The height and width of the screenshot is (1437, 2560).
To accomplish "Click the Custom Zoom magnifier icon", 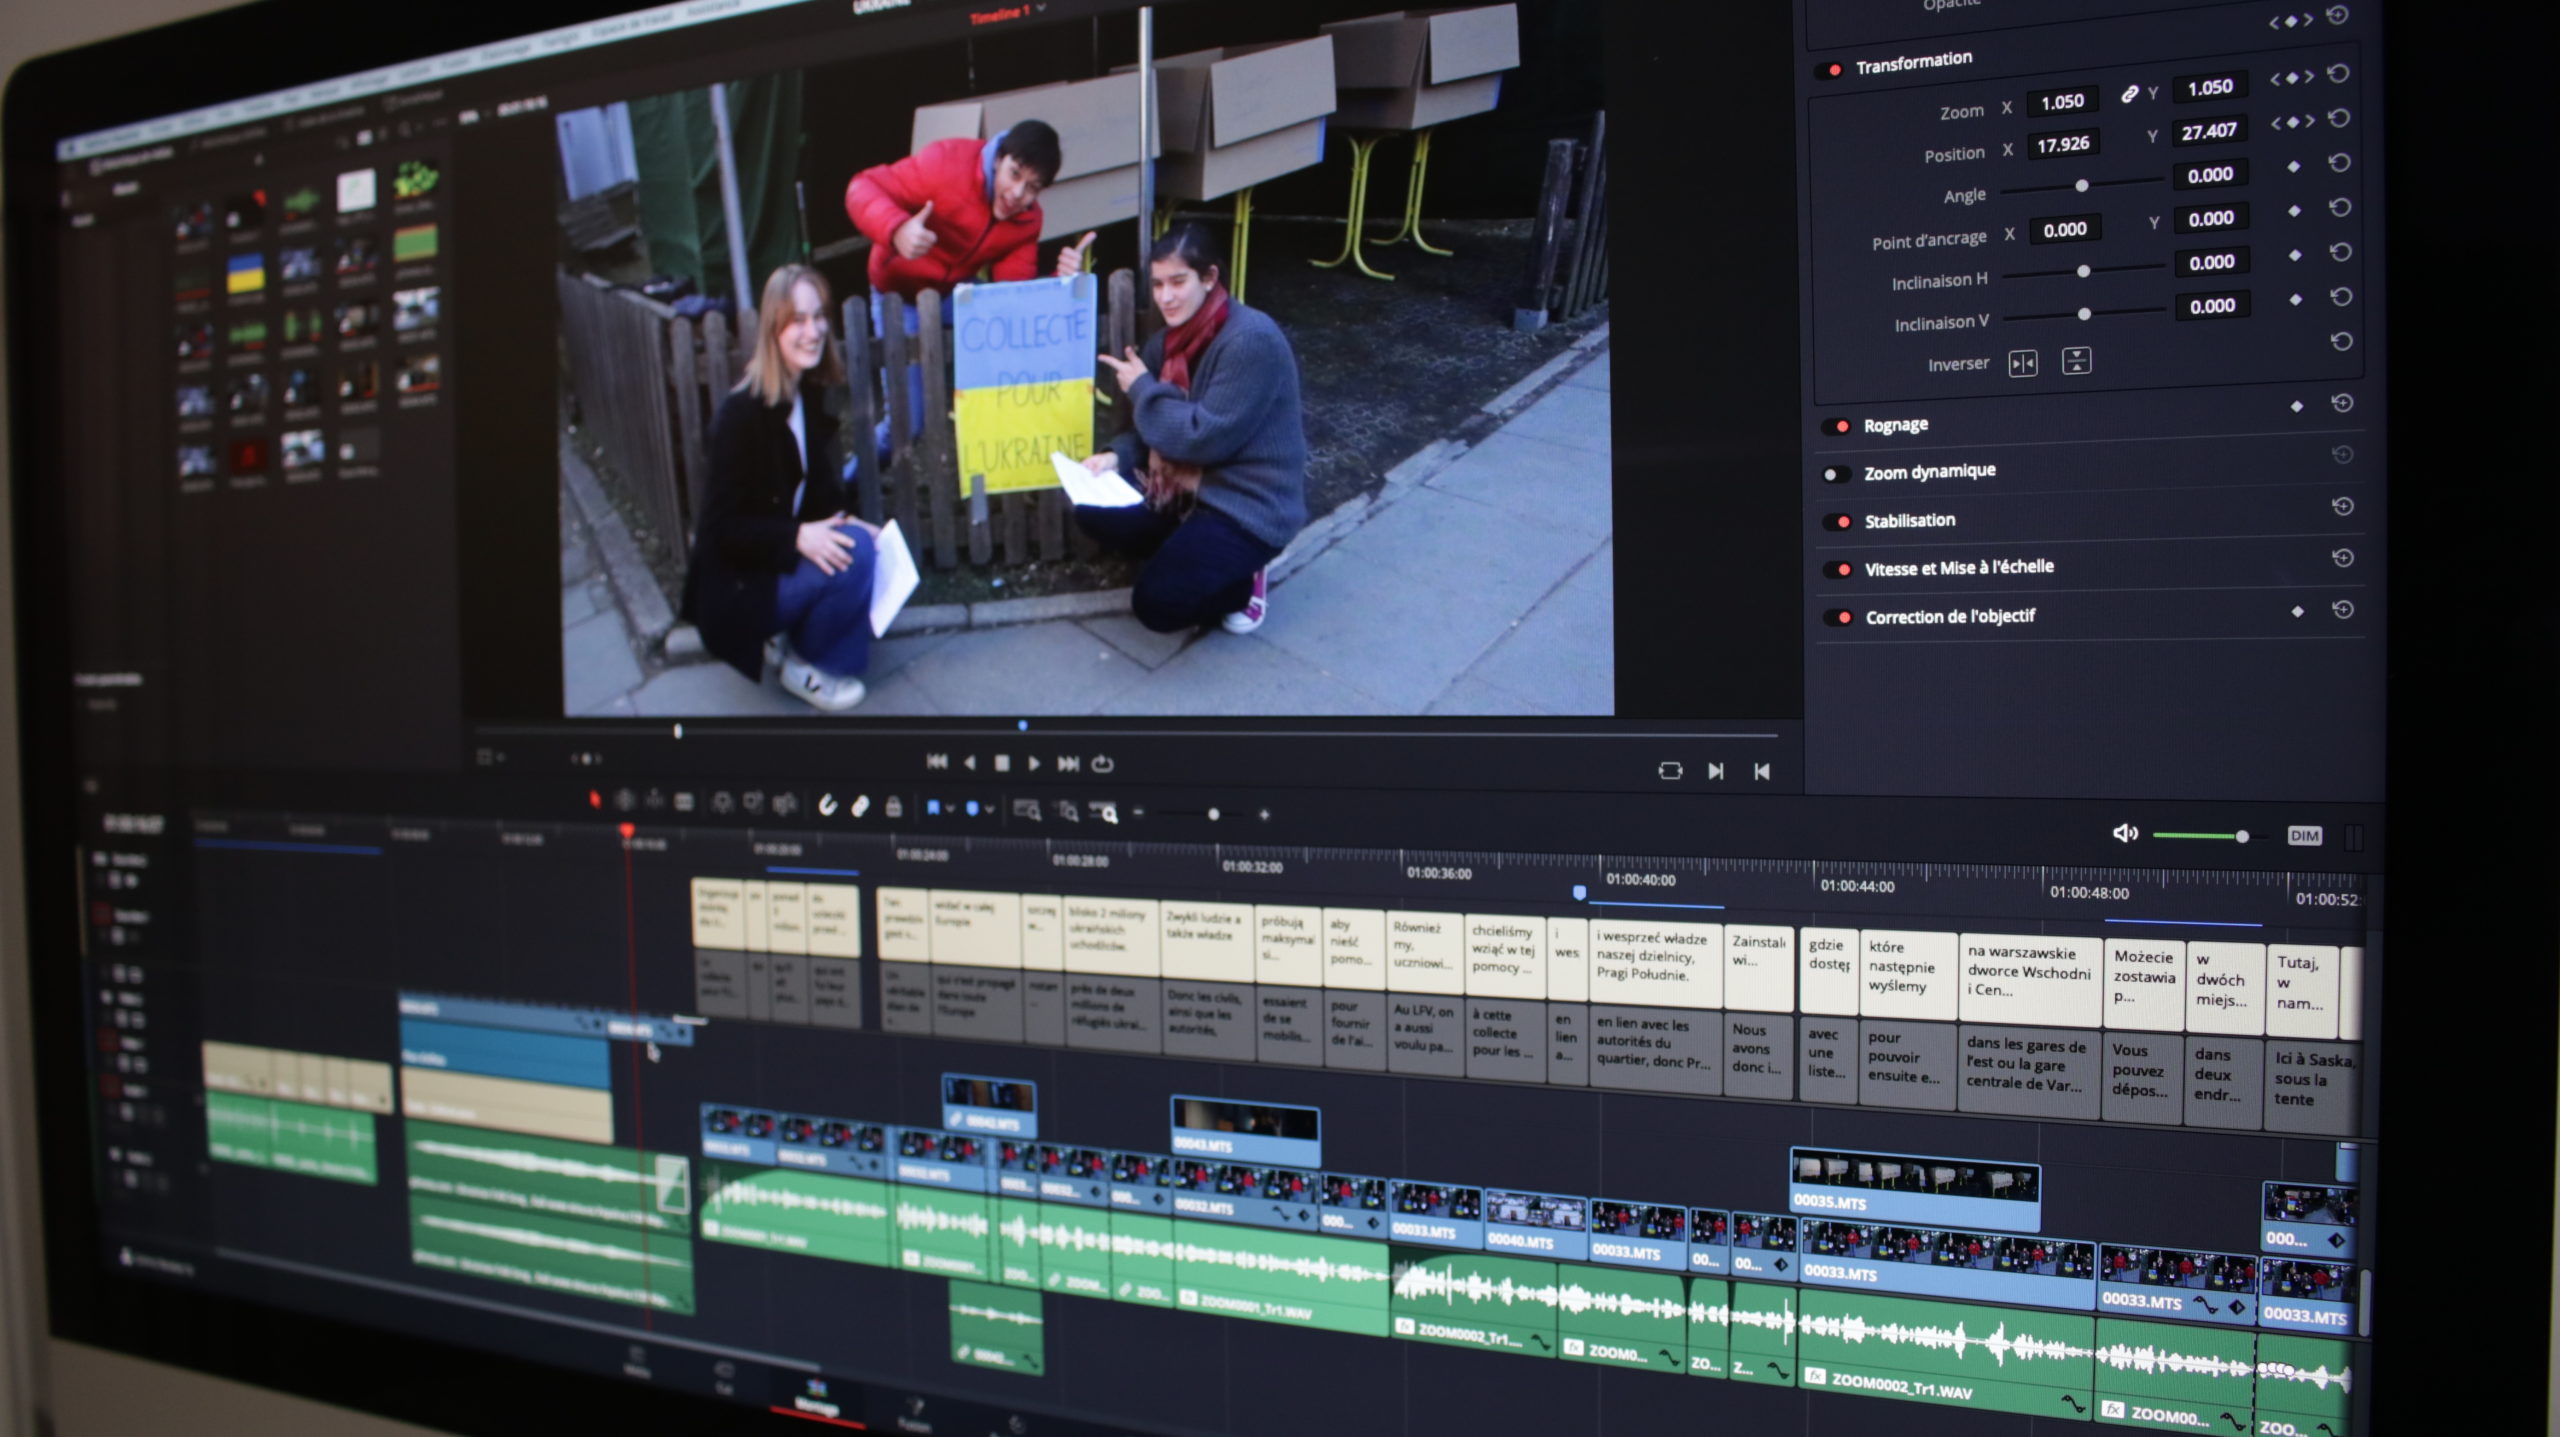I will (1104, 813).
